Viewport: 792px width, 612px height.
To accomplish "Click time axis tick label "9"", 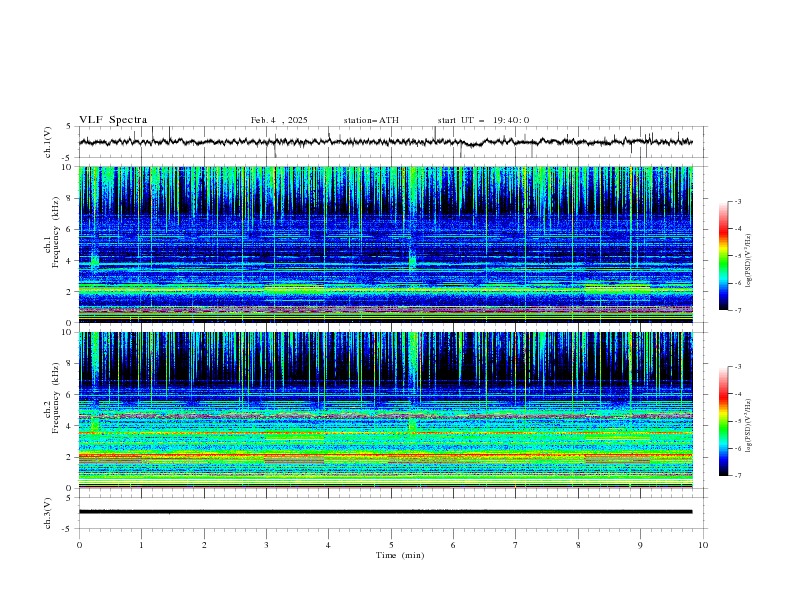I will point(640,545).
